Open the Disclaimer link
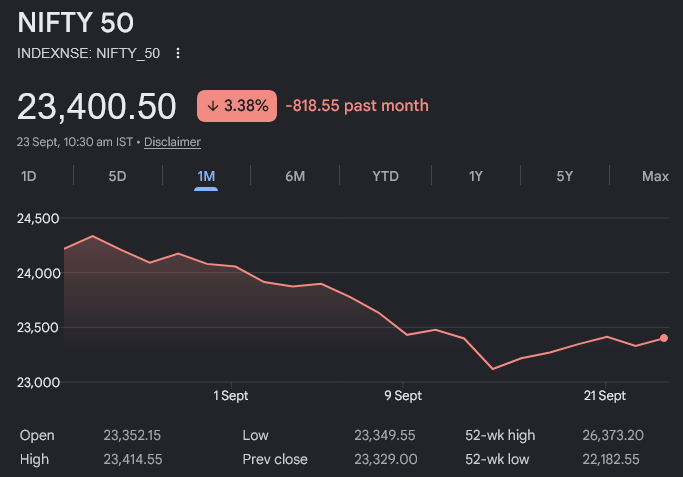683x477 pixels. pos(172,142)
